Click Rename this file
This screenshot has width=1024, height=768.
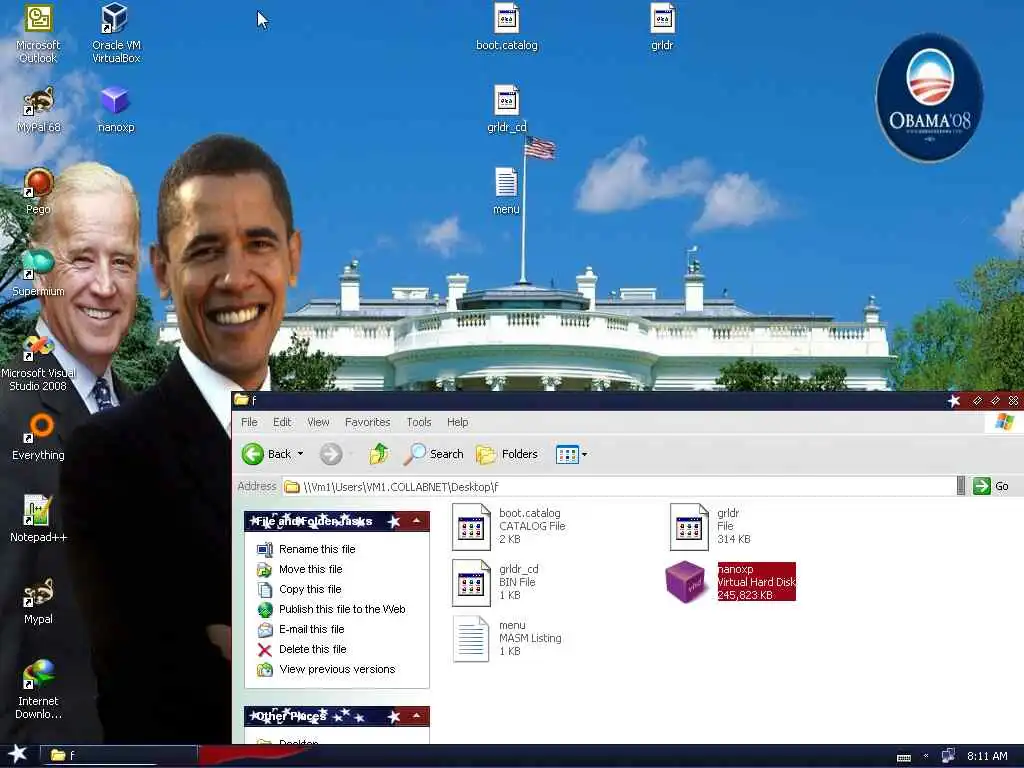click(x=317, y=549)
